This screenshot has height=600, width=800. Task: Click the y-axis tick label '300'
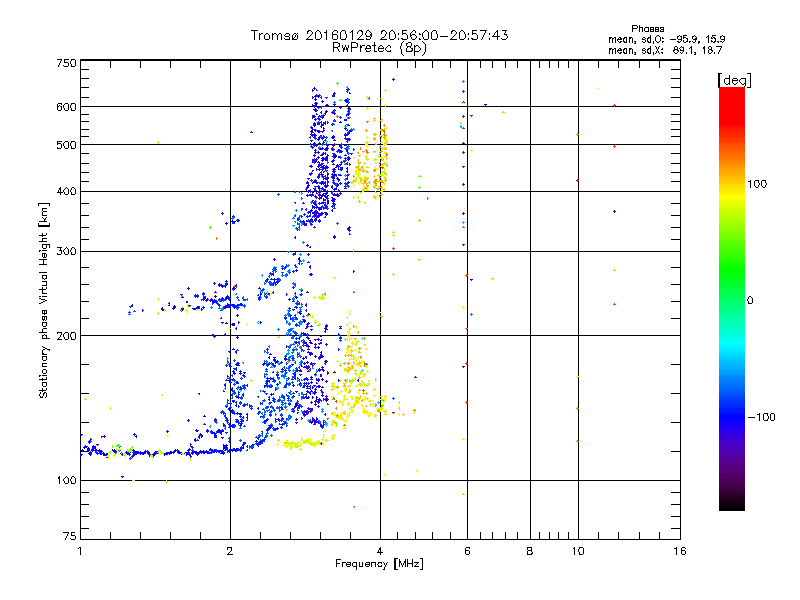(x=67, y=252)
